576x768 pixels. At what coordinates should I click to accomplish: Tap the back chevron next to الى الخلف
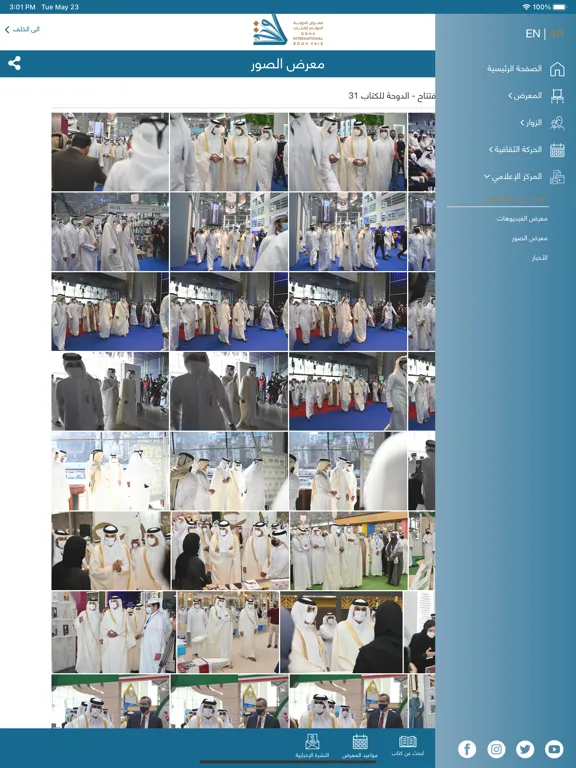click(7, 29)
